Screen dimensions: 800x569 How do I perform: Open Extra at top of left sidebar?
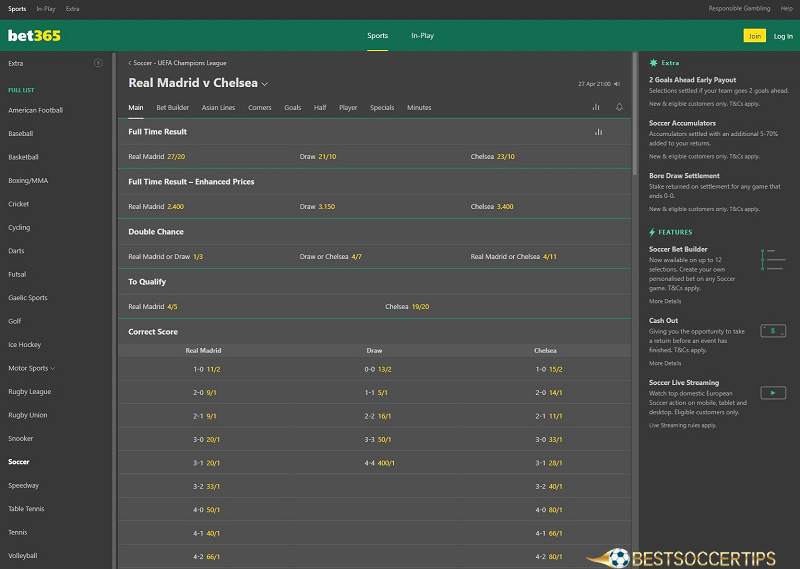[x=16, y=63]
